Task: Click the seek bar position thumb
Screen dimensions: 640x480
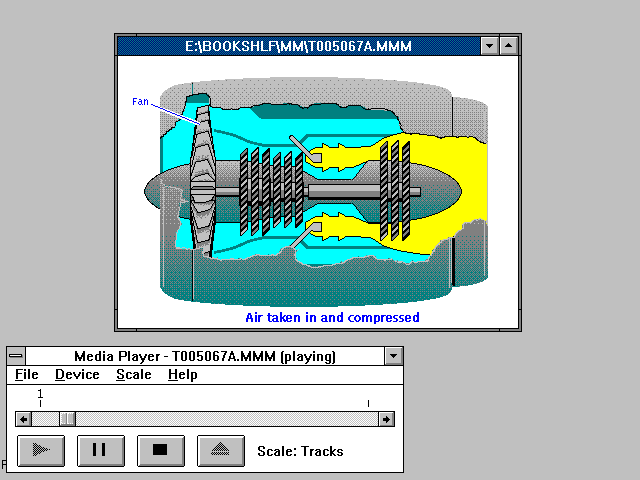Action: [x=67, y=419]
